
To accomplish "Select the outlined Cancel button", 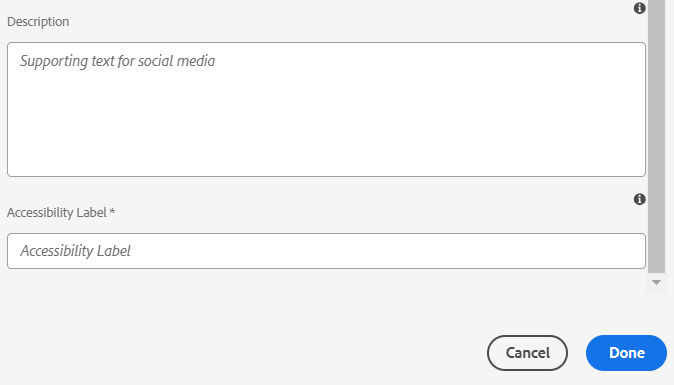I will coord(527,353).
